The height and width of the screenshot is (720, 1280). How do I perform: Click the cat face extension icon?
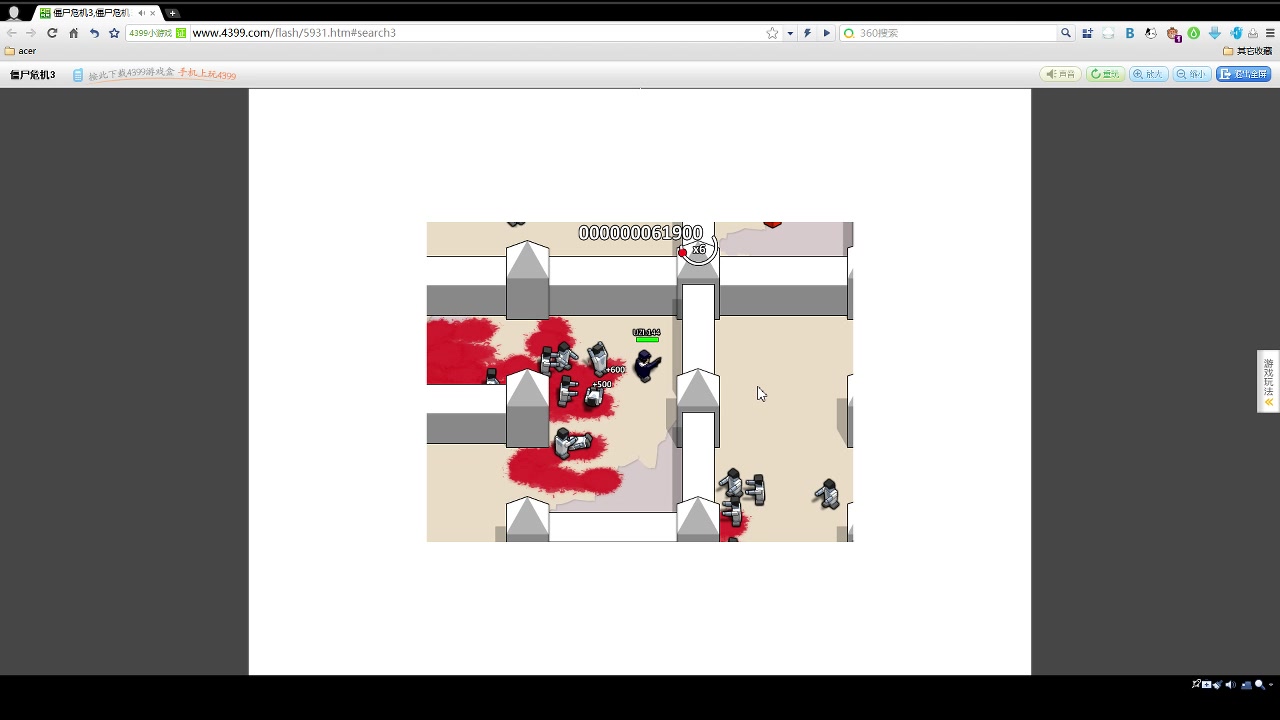pyautogui.click(x=1151, y=33)
